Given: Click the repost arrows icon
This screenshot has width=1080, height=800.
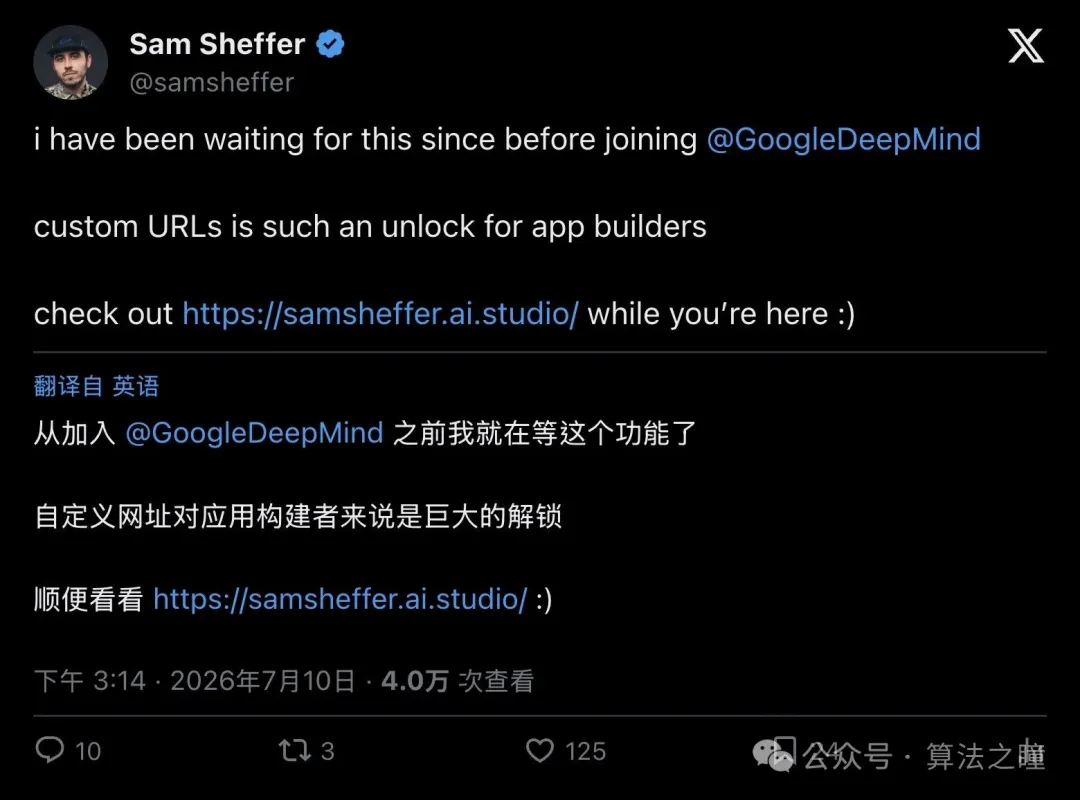Looking at the screenshot, I should click(x=295, y=750).
